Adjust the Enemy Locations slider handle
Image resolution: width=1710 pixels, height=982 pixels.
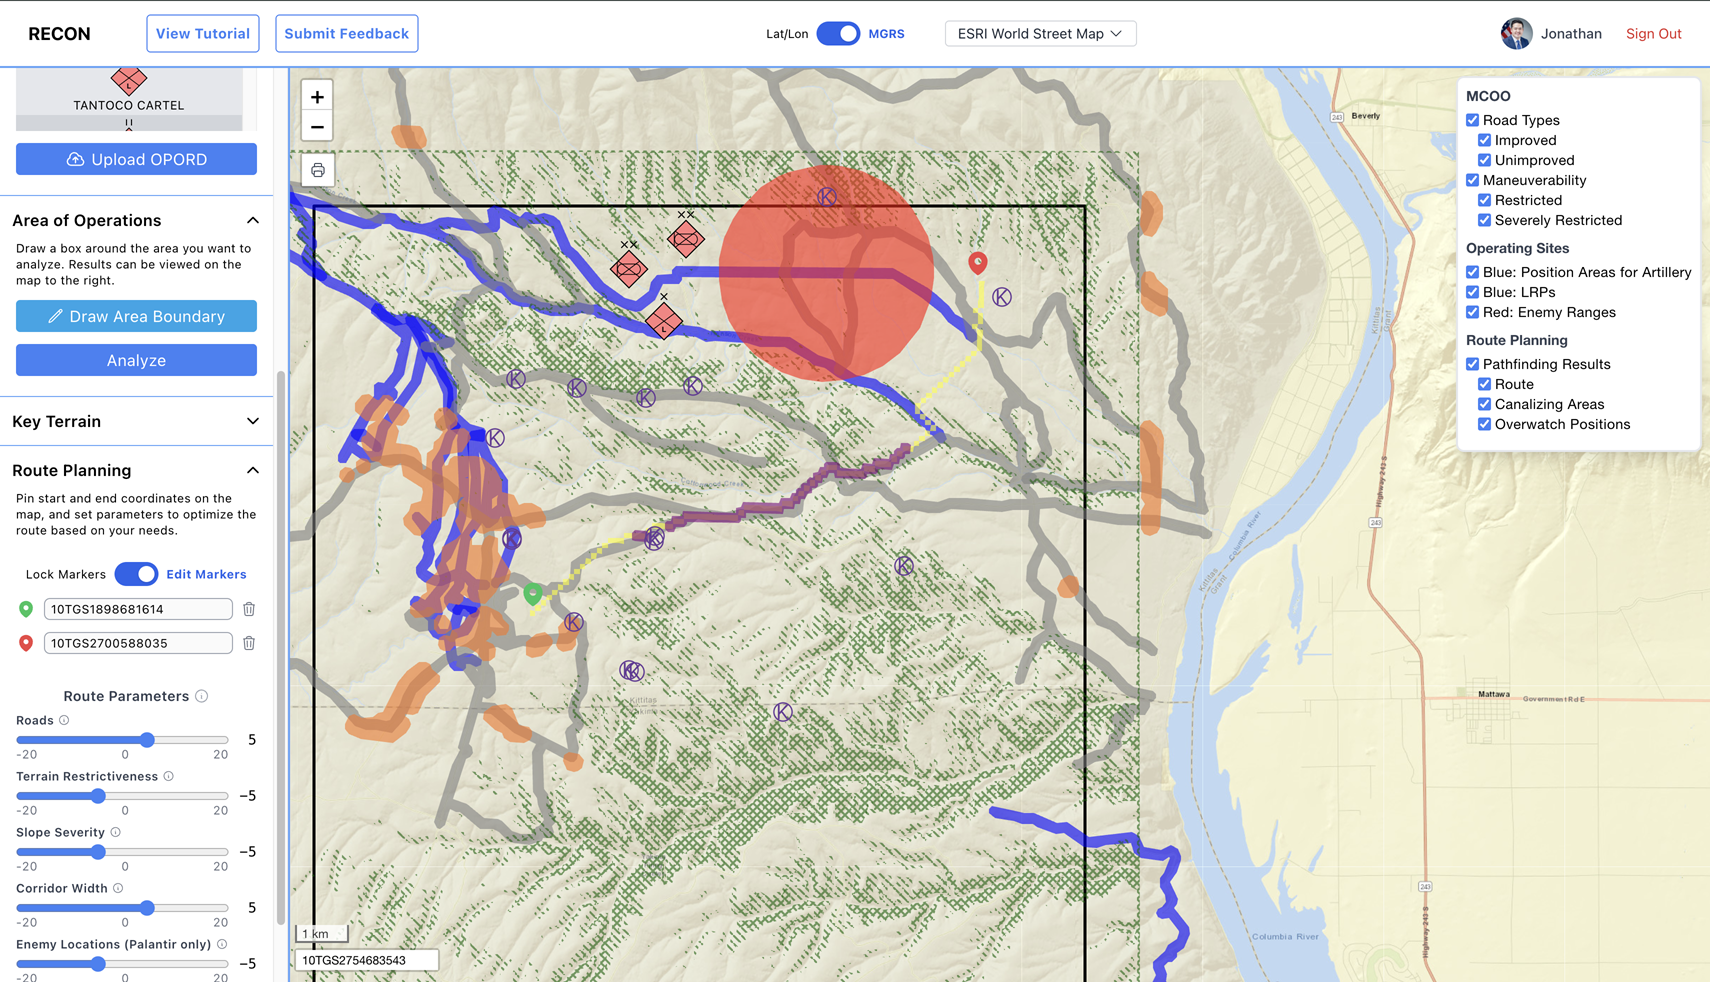click(x=98, y=964)
